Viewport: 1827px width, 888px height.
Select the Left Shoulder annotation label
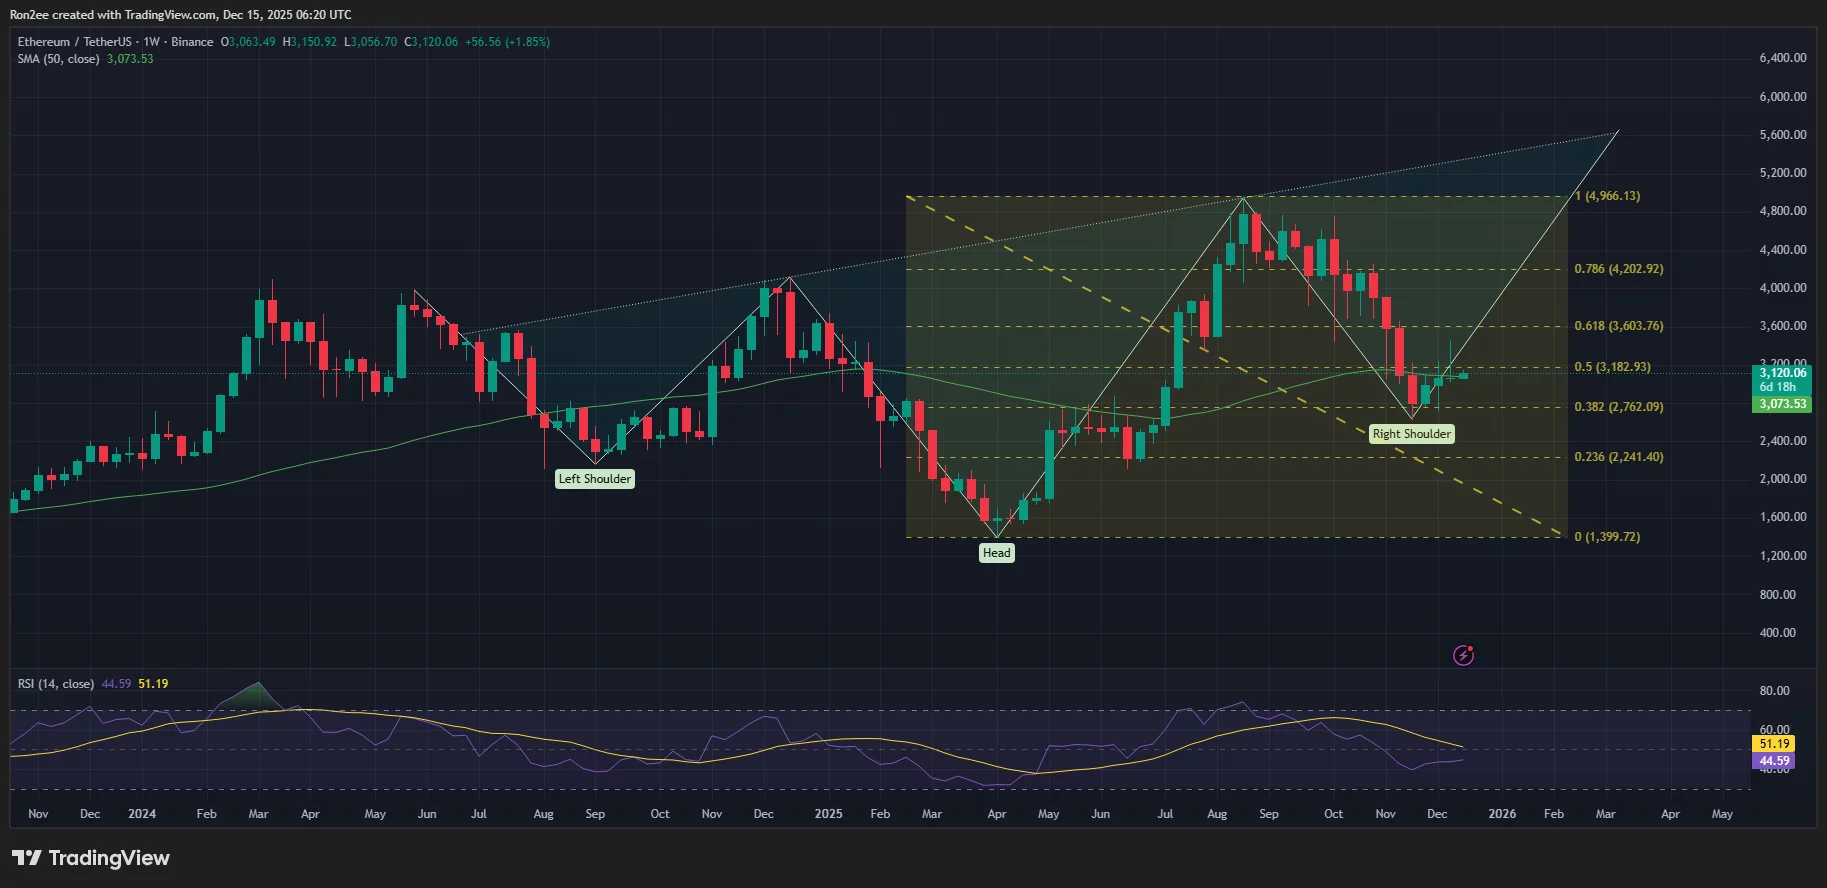coord(594,479)
